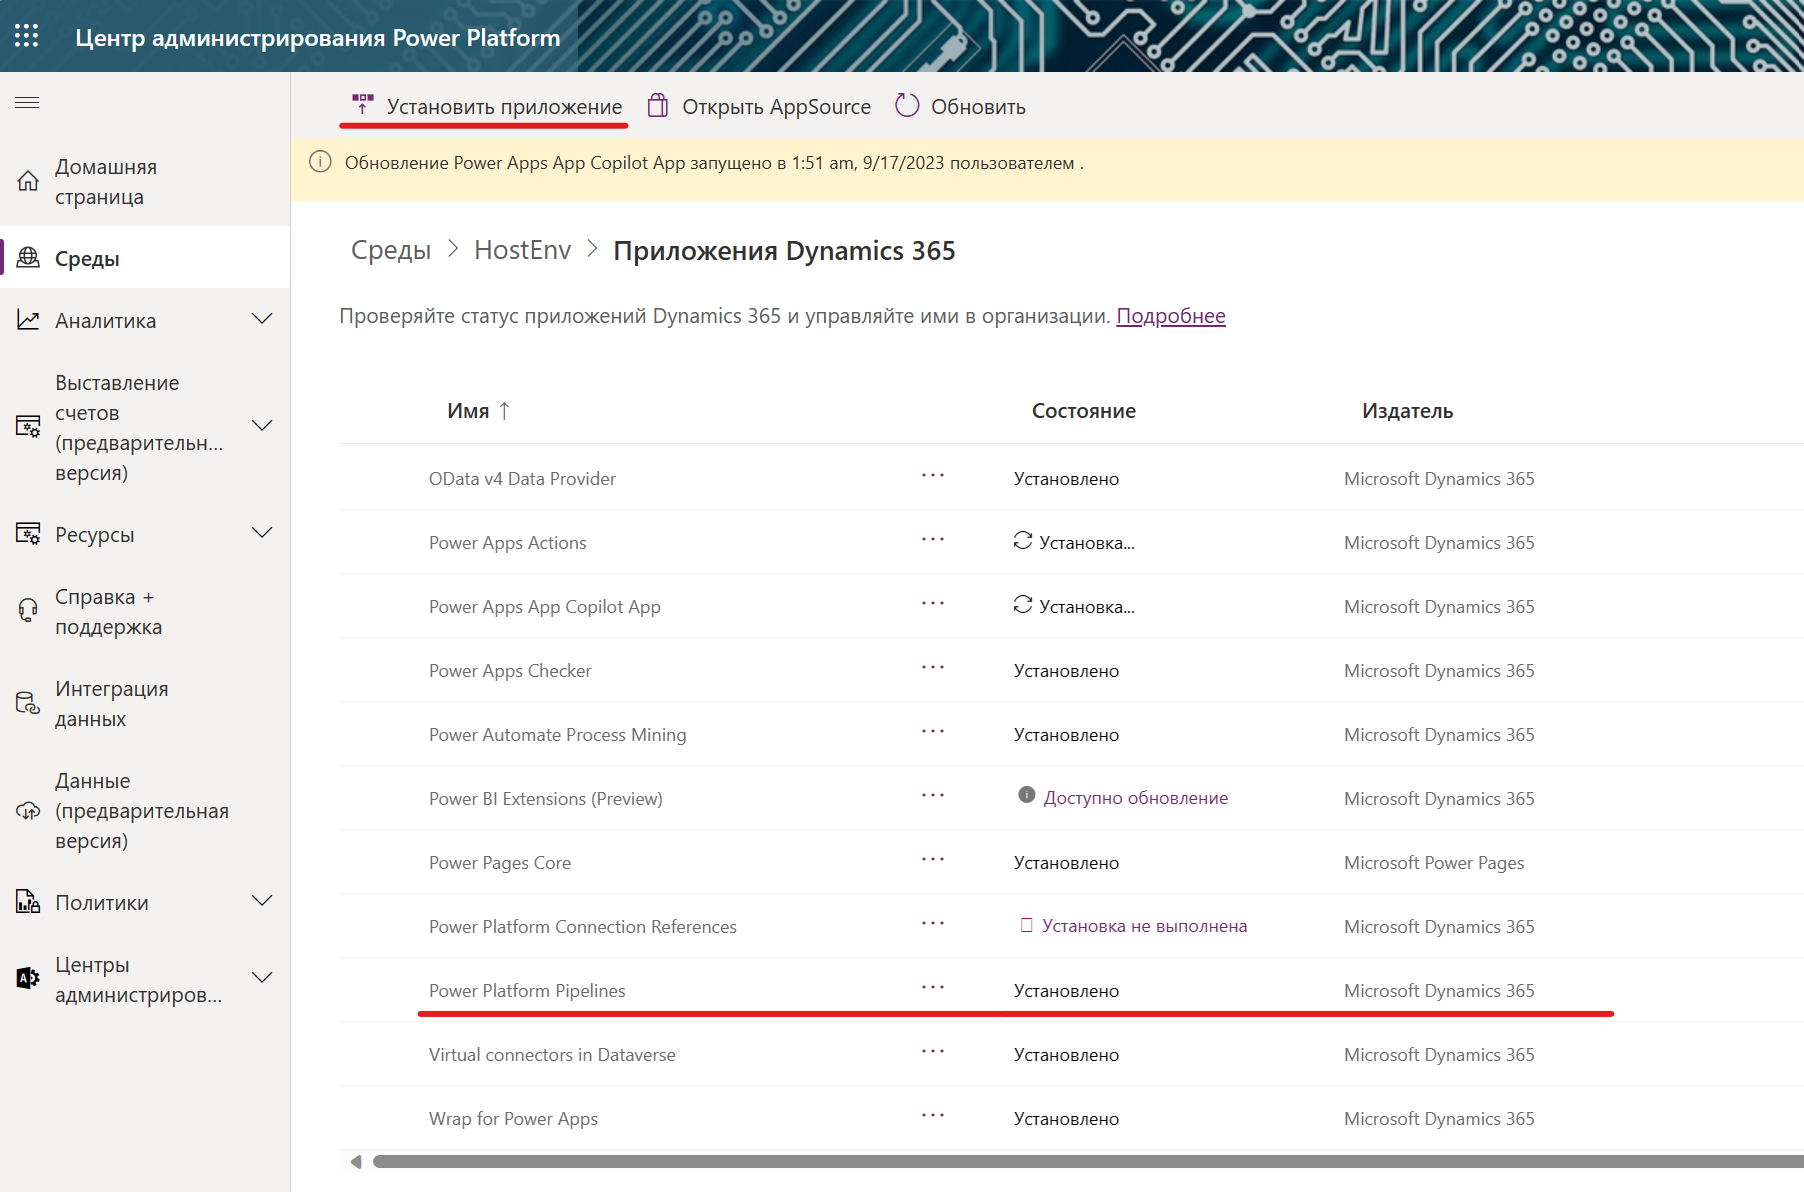Collapse the navigation hamburger menu
The height and width of the screenshot is (1192, 1804).
(27, 102)
